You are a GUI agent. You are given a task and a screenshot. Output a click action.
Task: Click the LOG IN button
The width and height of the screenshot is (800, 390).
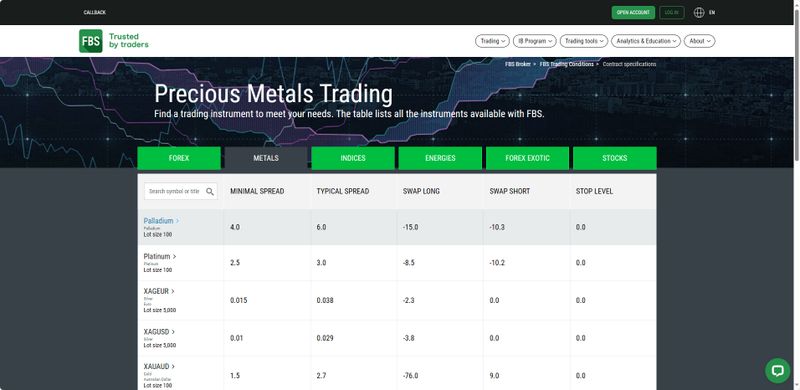[x=671, y=13]
